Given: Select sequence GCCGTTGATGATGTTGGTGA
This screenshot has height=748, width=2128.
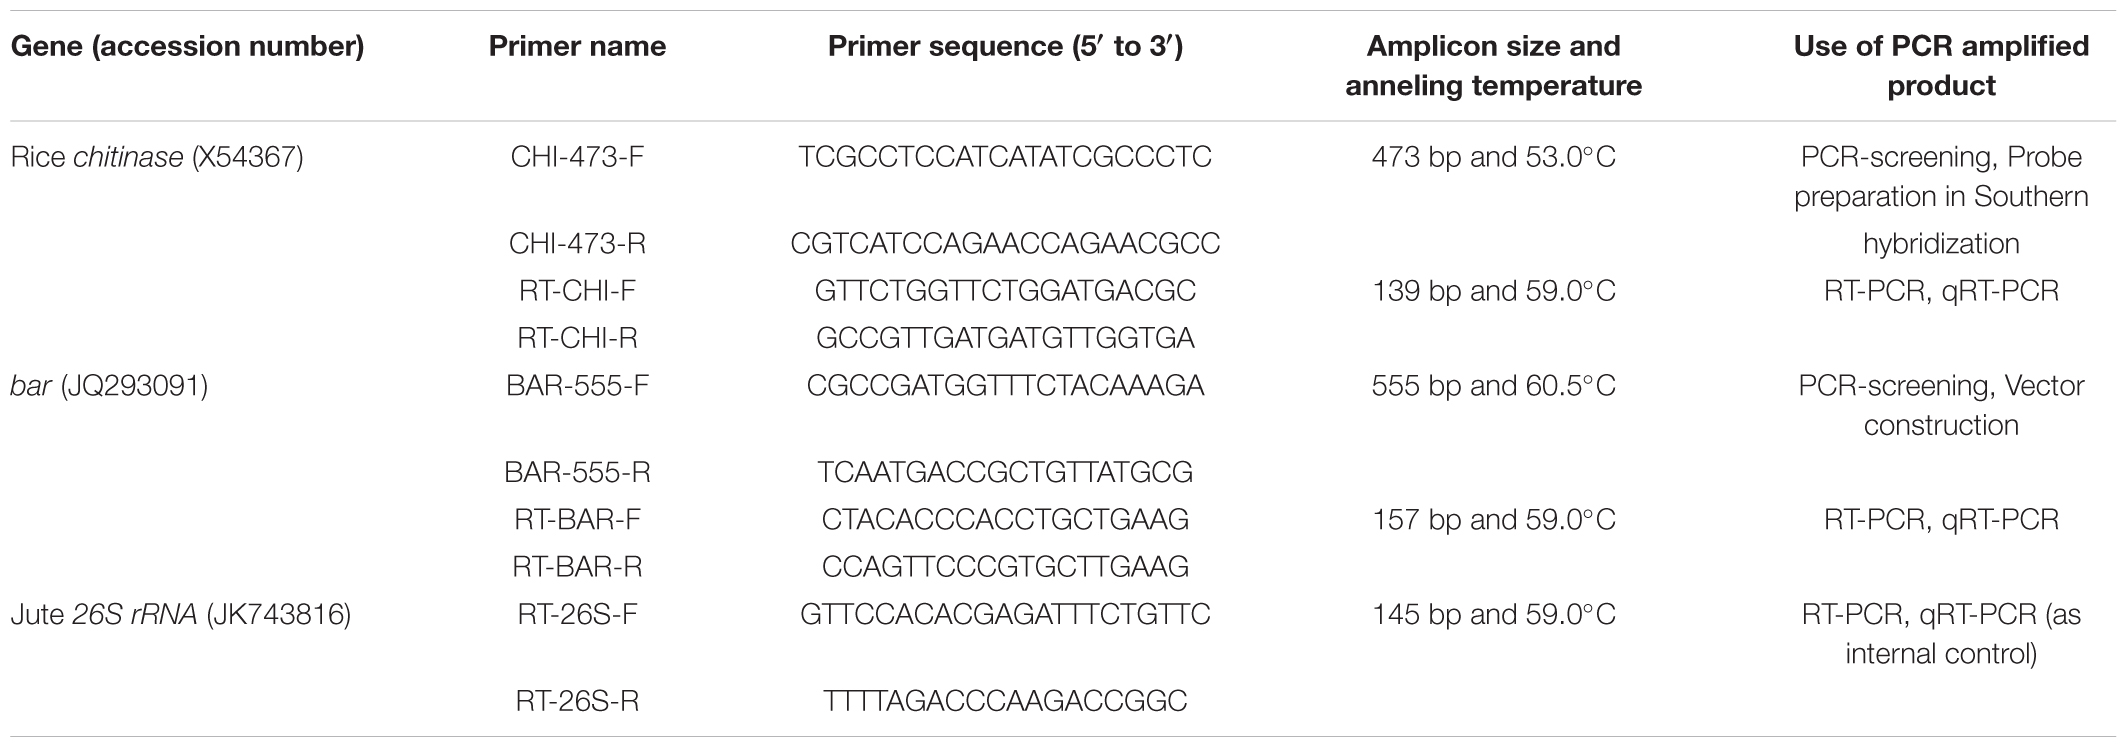Looking at the screenshot, I should point(1005,338).
